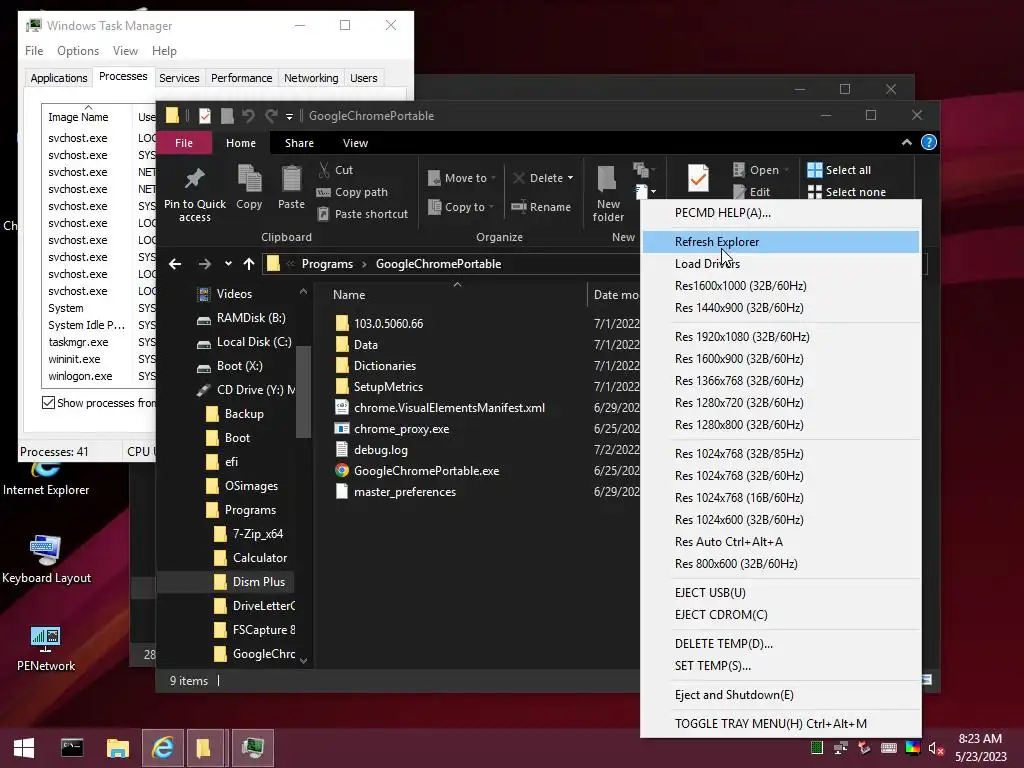Open the recent locations dropdown chevron
1024x768 pixels.
[x=228, y=264]
